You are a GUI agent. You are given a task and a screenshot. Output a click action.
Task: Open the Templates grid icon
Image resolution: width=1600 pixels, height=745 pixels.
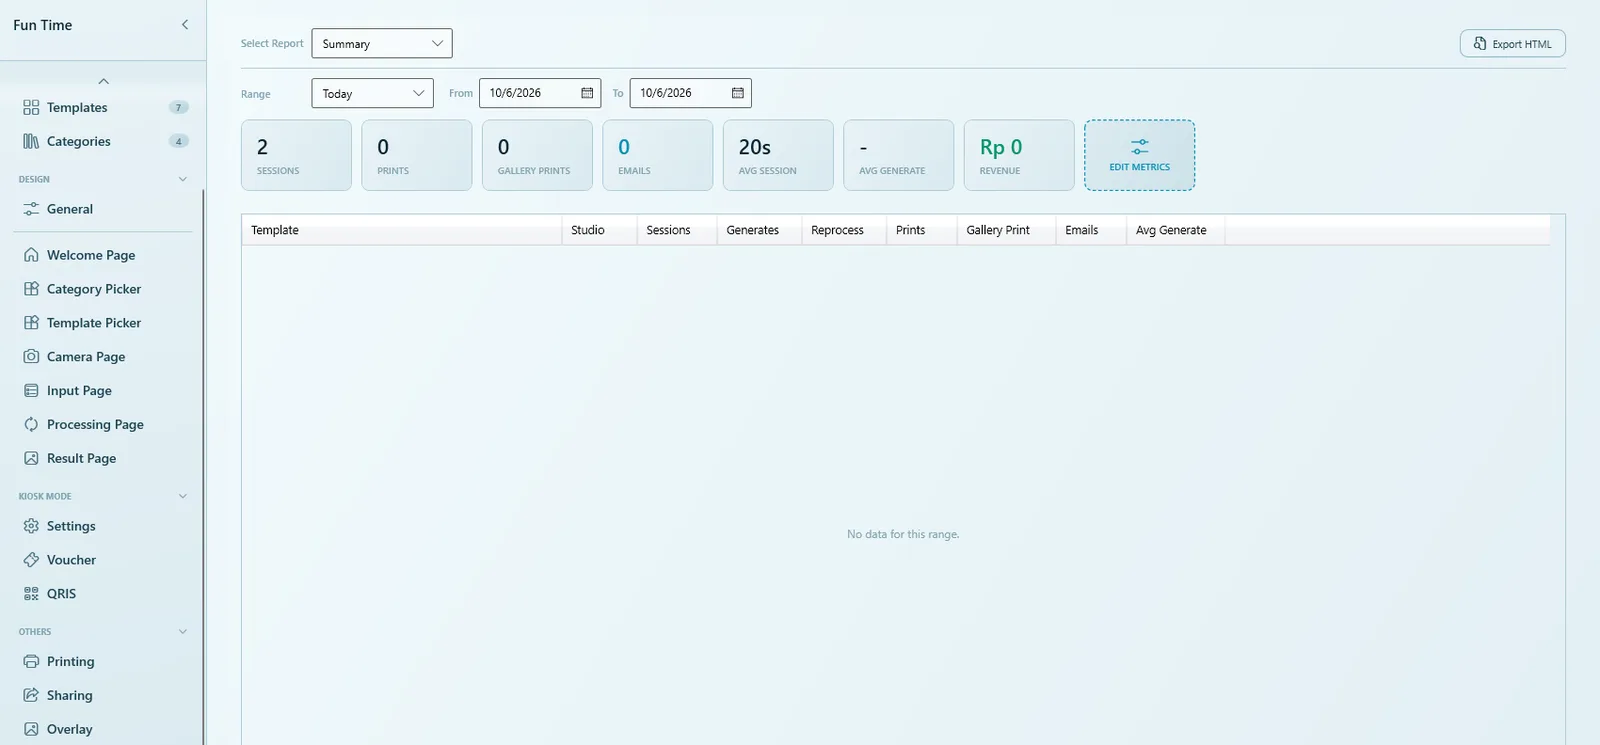[x=31, y=107]
